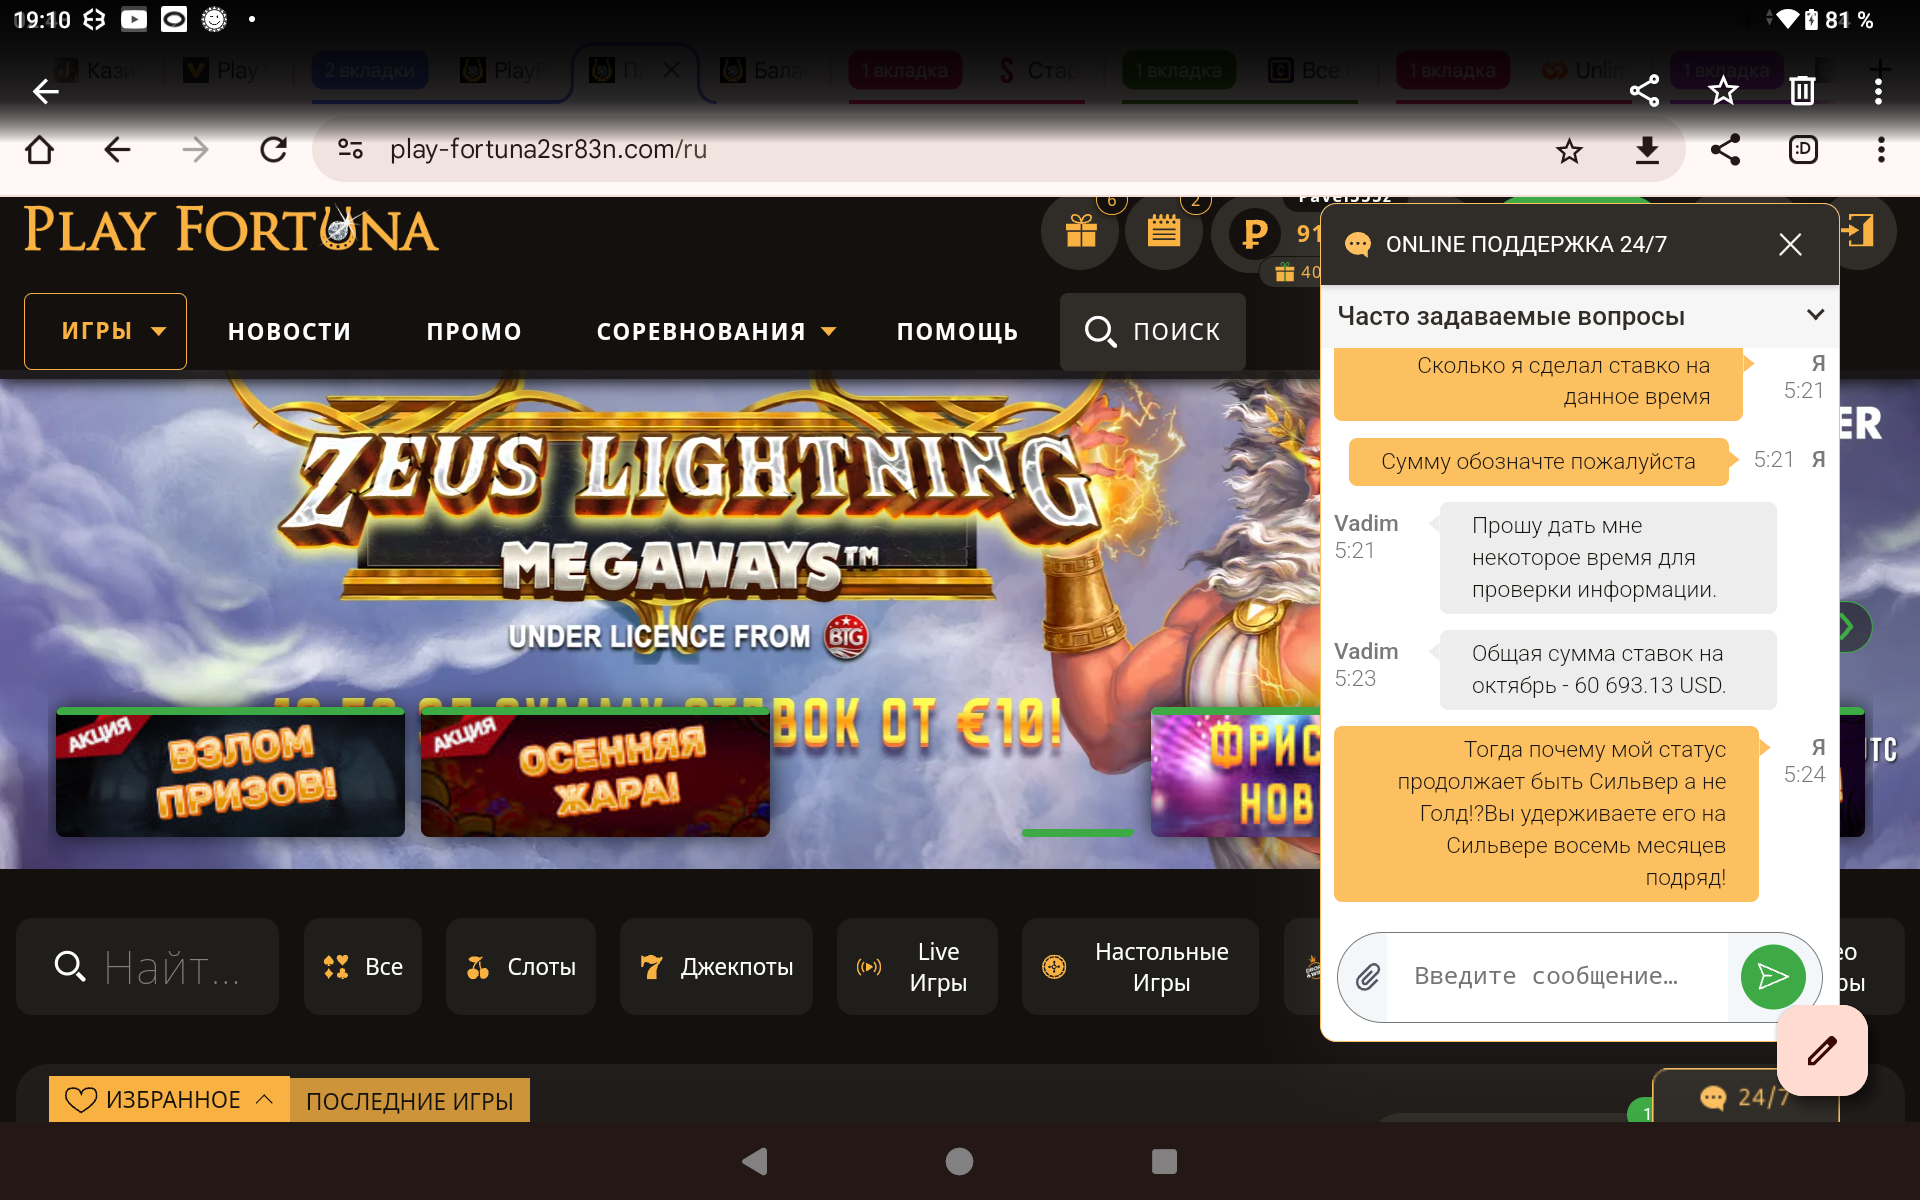Click the gift box bonuses icon
1920x1200 pixels.
[x=1080, y=232]
